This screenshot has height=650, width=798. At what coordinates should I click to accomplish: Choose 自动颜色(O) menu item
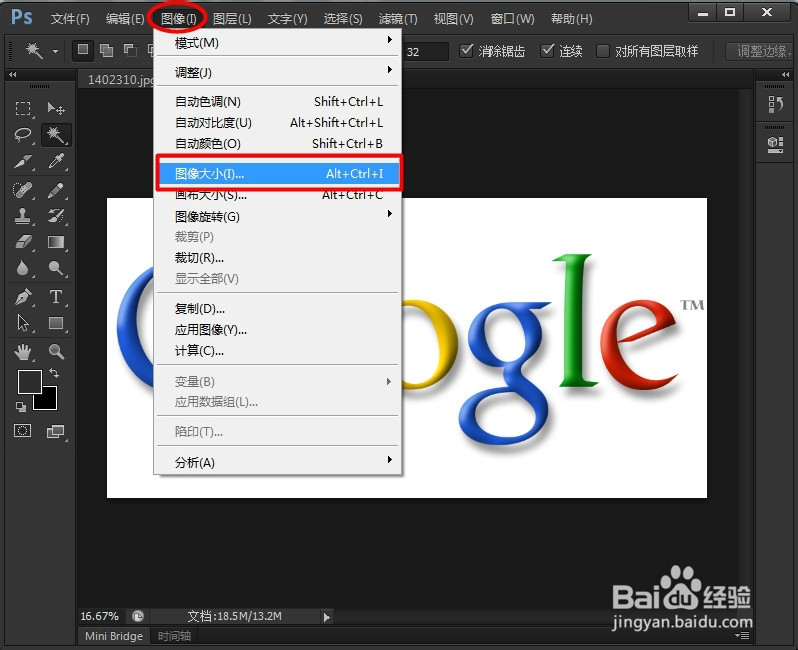coord(278,144)
